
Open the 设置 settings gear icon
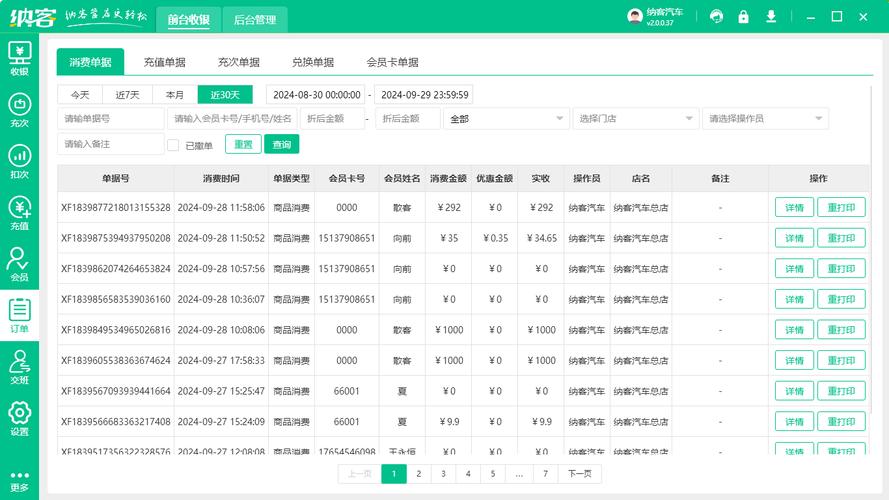19,419
